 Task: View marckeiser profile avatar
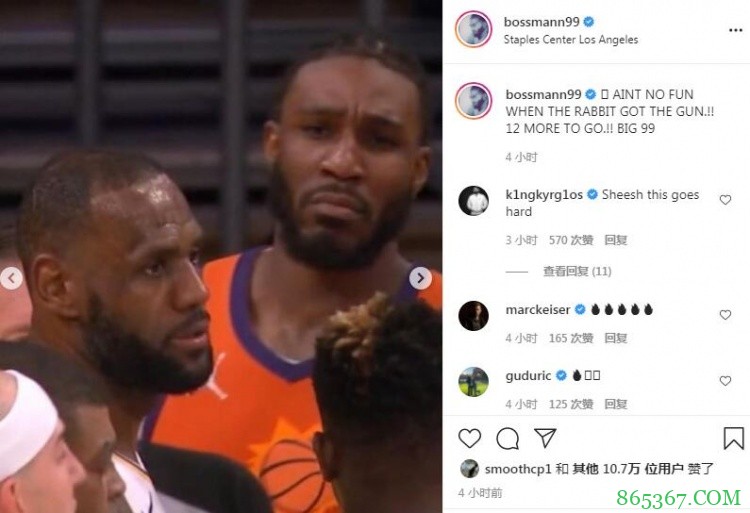[474, 316]
